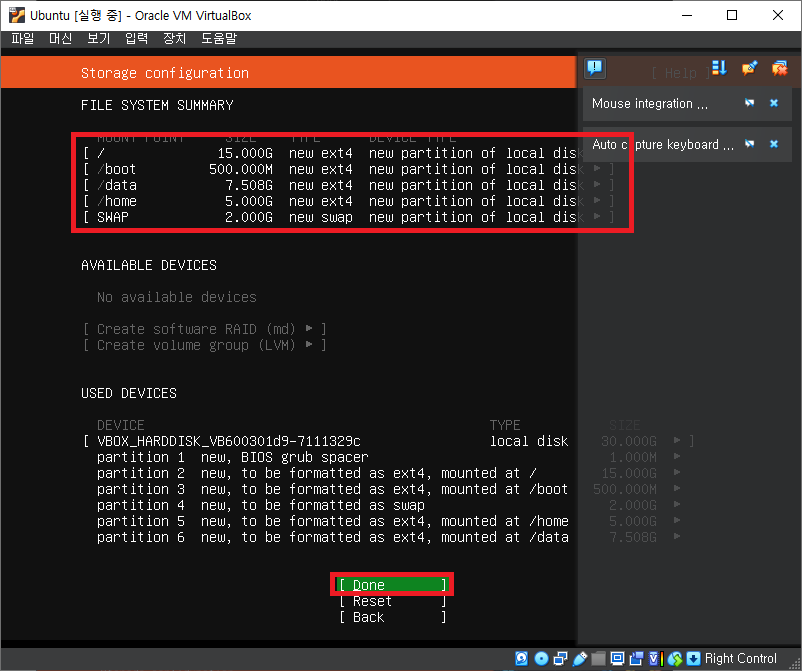Click the shared folders status icon
The image size is (802, 671).
598,658
